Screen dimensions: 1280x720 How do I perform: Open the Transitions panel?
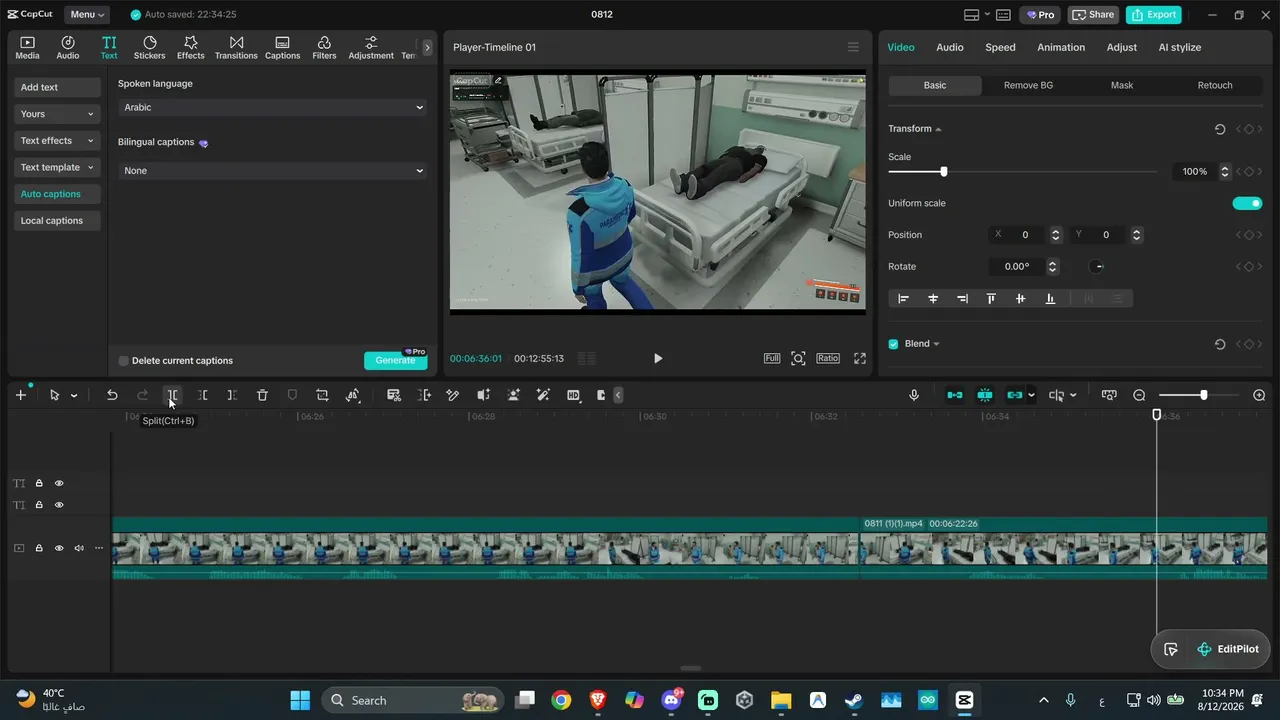(236, 47)
